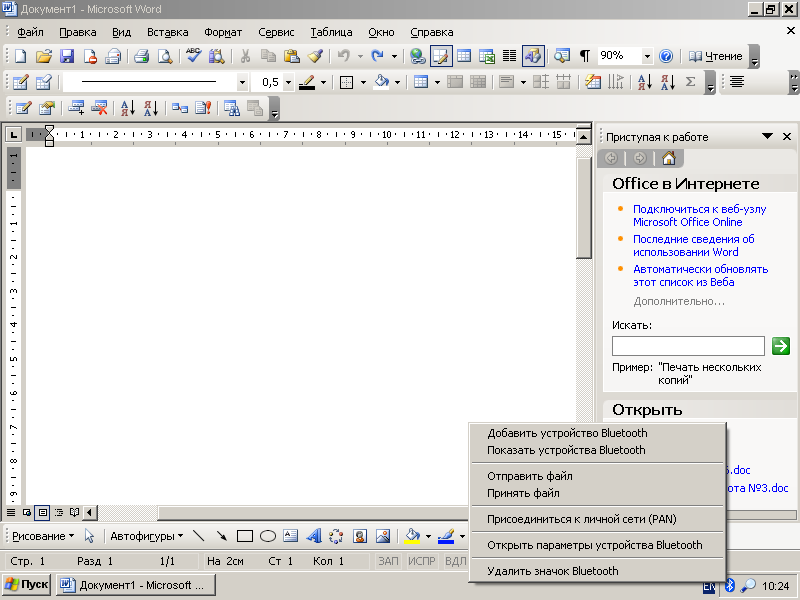Open the Автофигуры menu

click(x=146, y=536)
